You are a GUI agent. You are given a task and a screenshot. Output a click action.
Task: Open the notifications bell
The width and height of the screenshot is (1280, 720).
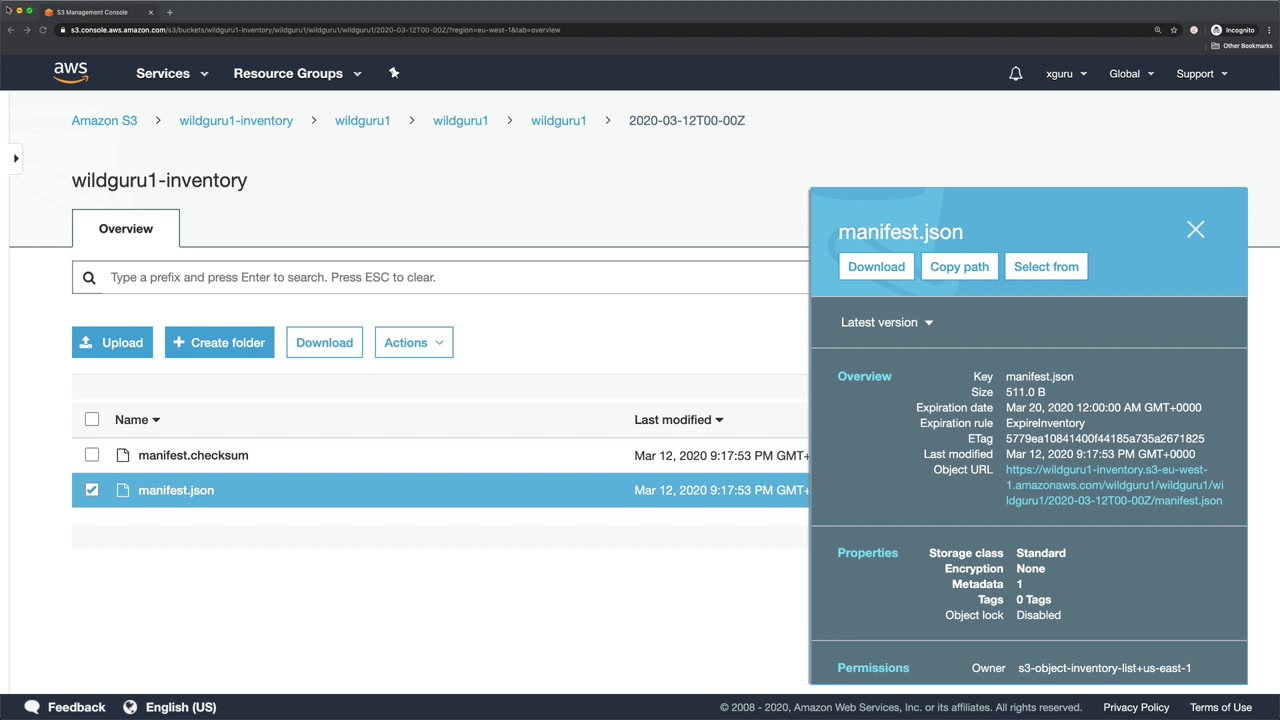pyautogui.click(x=1016, y=74)
